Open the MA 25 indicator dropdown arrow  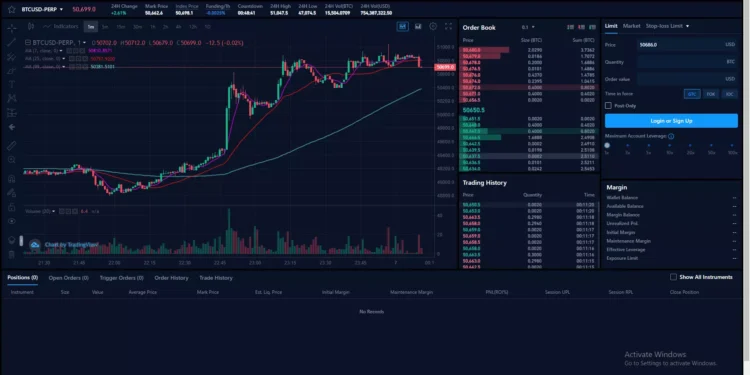(x=64, y=59)
